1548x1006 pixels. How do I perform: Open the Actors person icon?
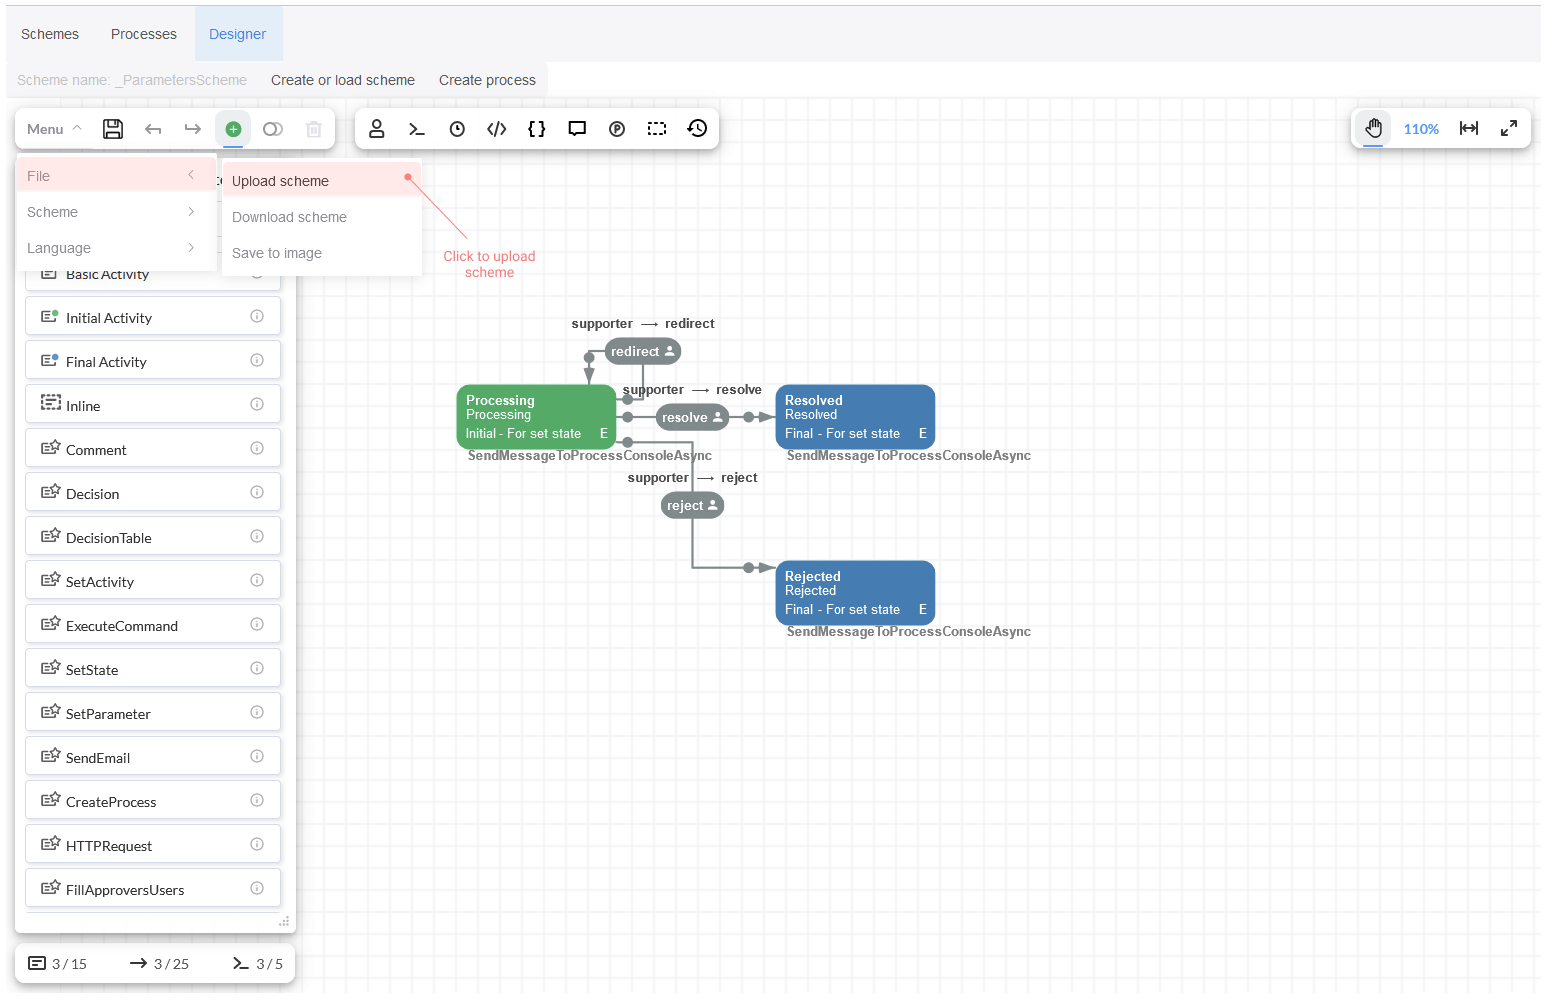click(377, 129)
